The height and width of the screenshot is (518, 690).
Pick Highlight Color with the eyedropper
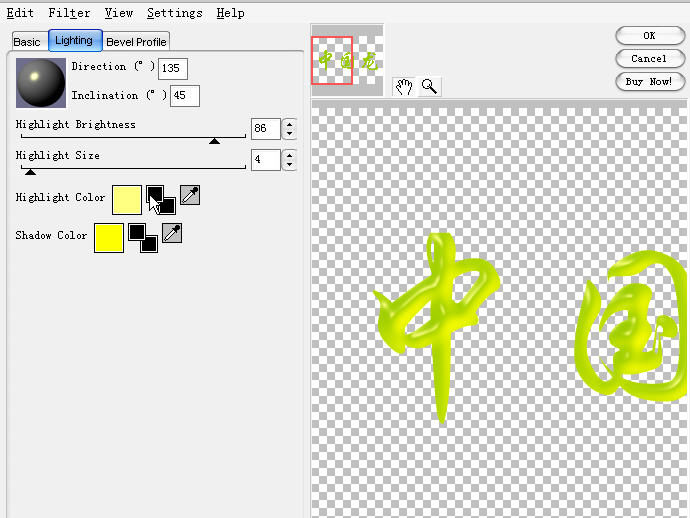click(x=190, y=196)
